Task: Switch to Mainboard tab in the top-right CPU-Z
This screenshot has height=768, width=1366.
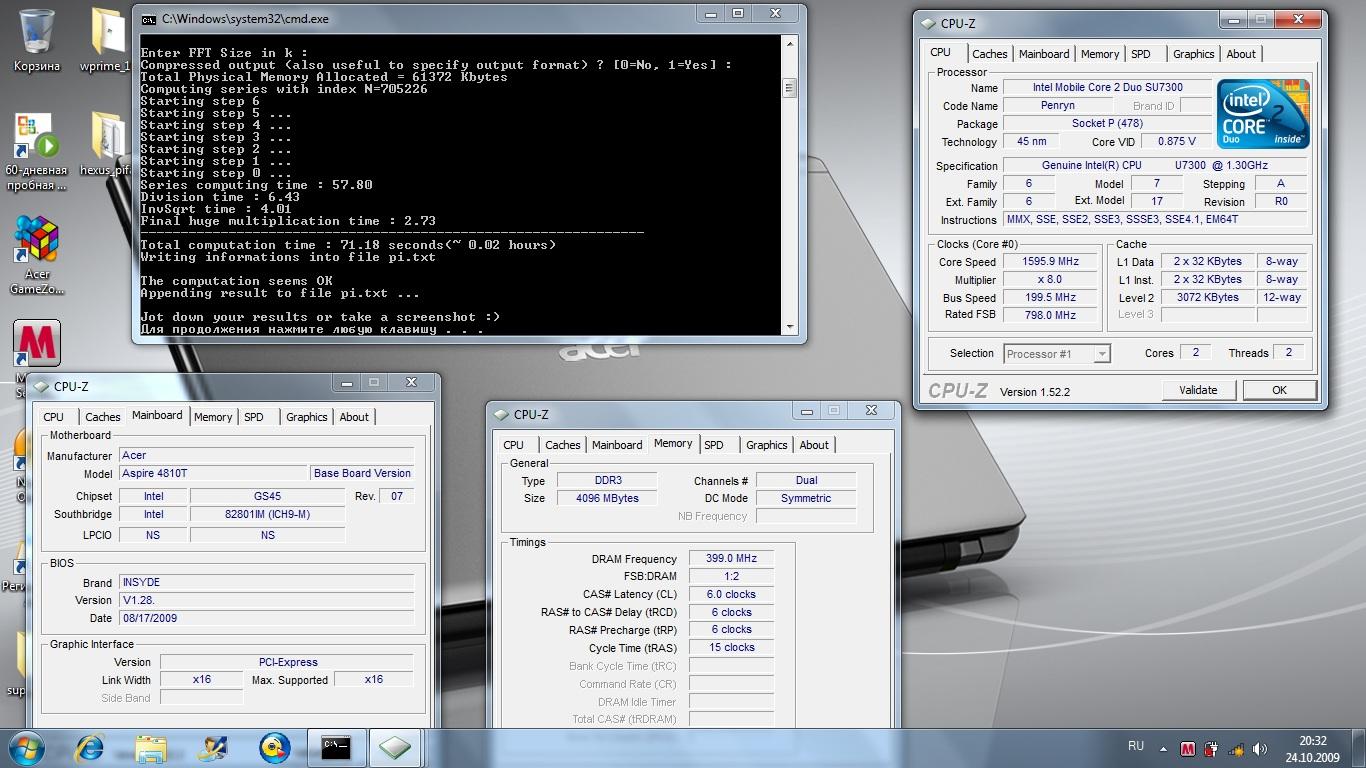Action: 1044,54
